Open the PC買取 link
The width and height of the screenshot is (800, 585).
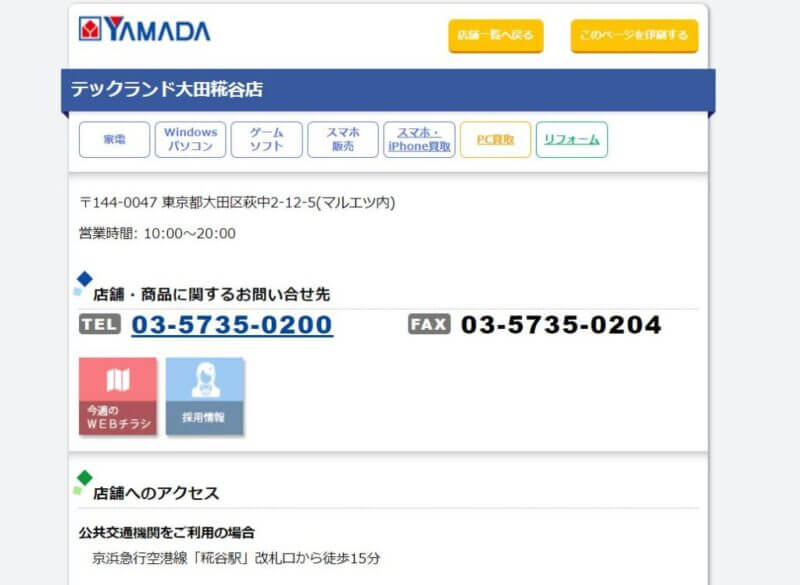click(495, 139)
